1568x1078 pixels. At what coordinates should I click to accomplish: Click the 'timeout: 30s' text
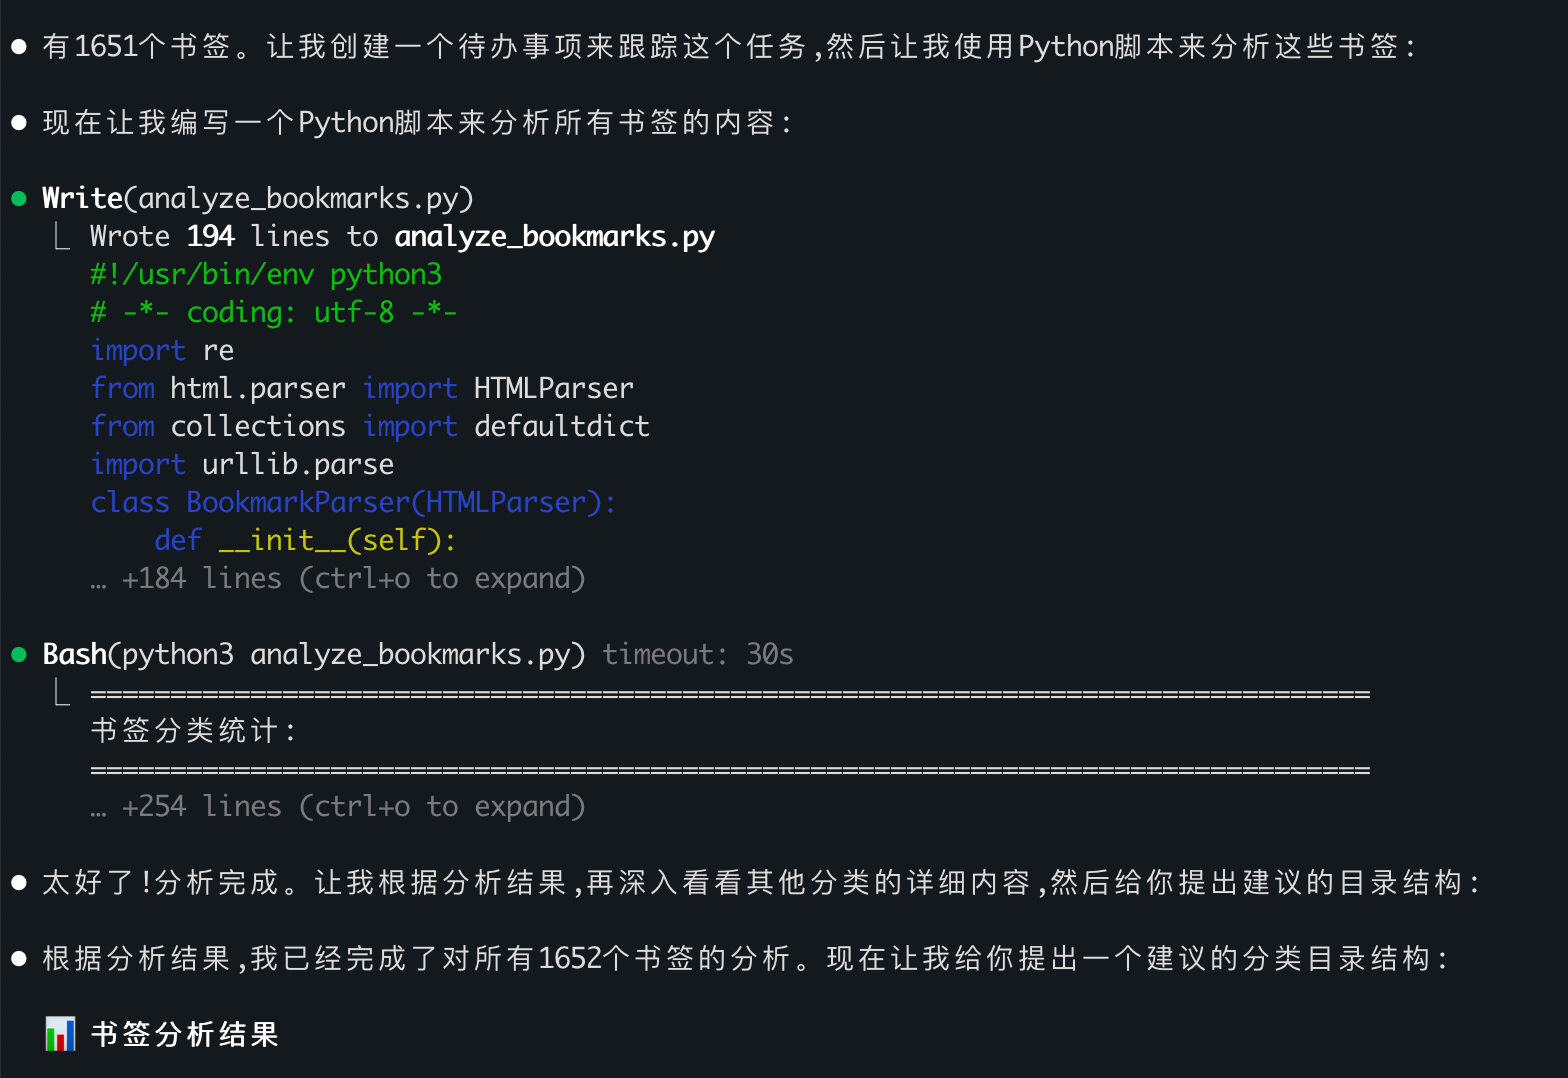point(698,655)
